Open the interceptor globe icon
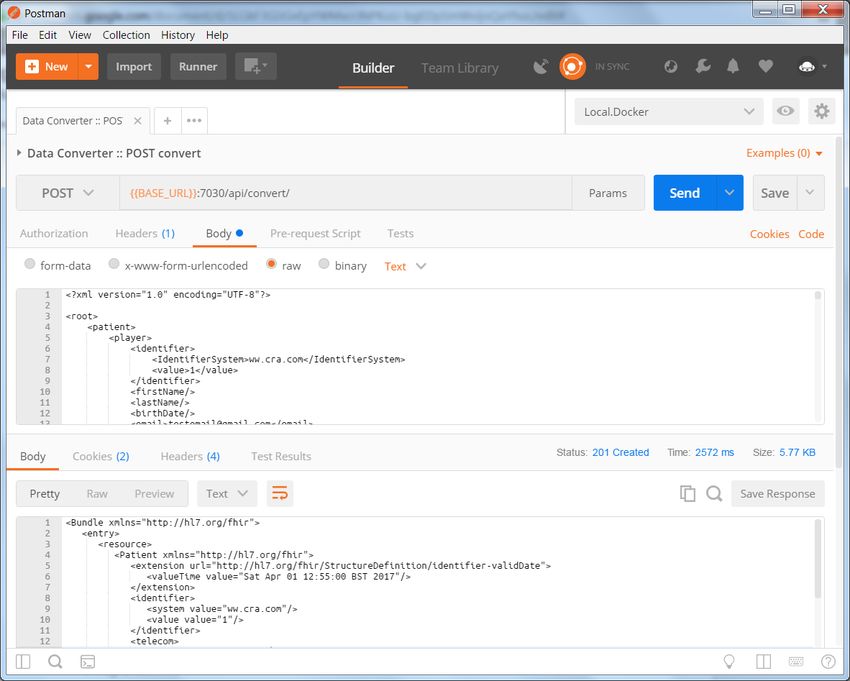The height and width of the screenshot is (681, 850). (x=671, y=67)
